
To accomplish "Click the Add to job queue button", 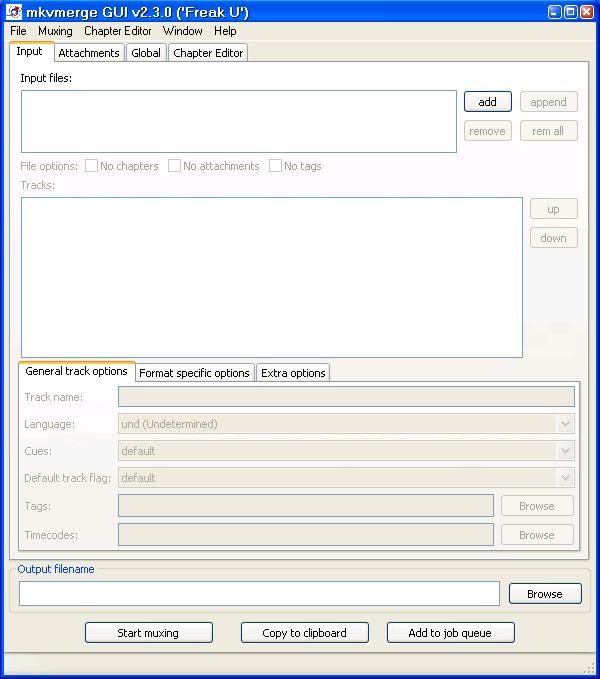I will point(450,633).
